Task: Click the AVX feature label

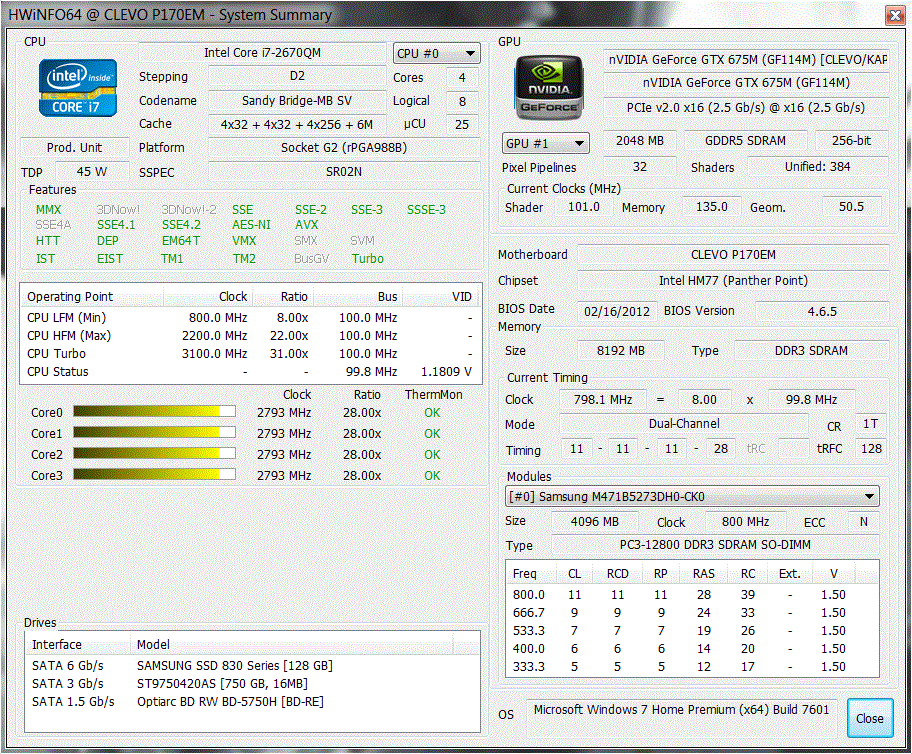Action: (307, 225)
